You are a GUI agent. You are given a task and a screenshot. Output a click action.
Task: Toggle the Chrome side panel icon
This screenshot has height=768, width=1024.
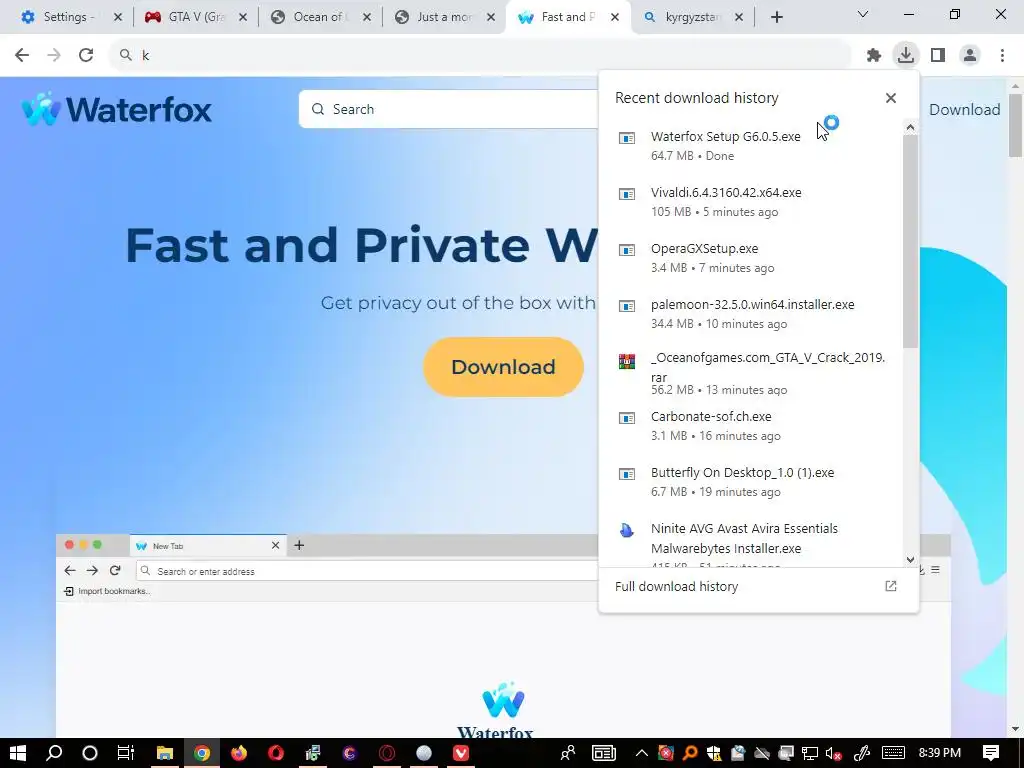coord(938,55)
